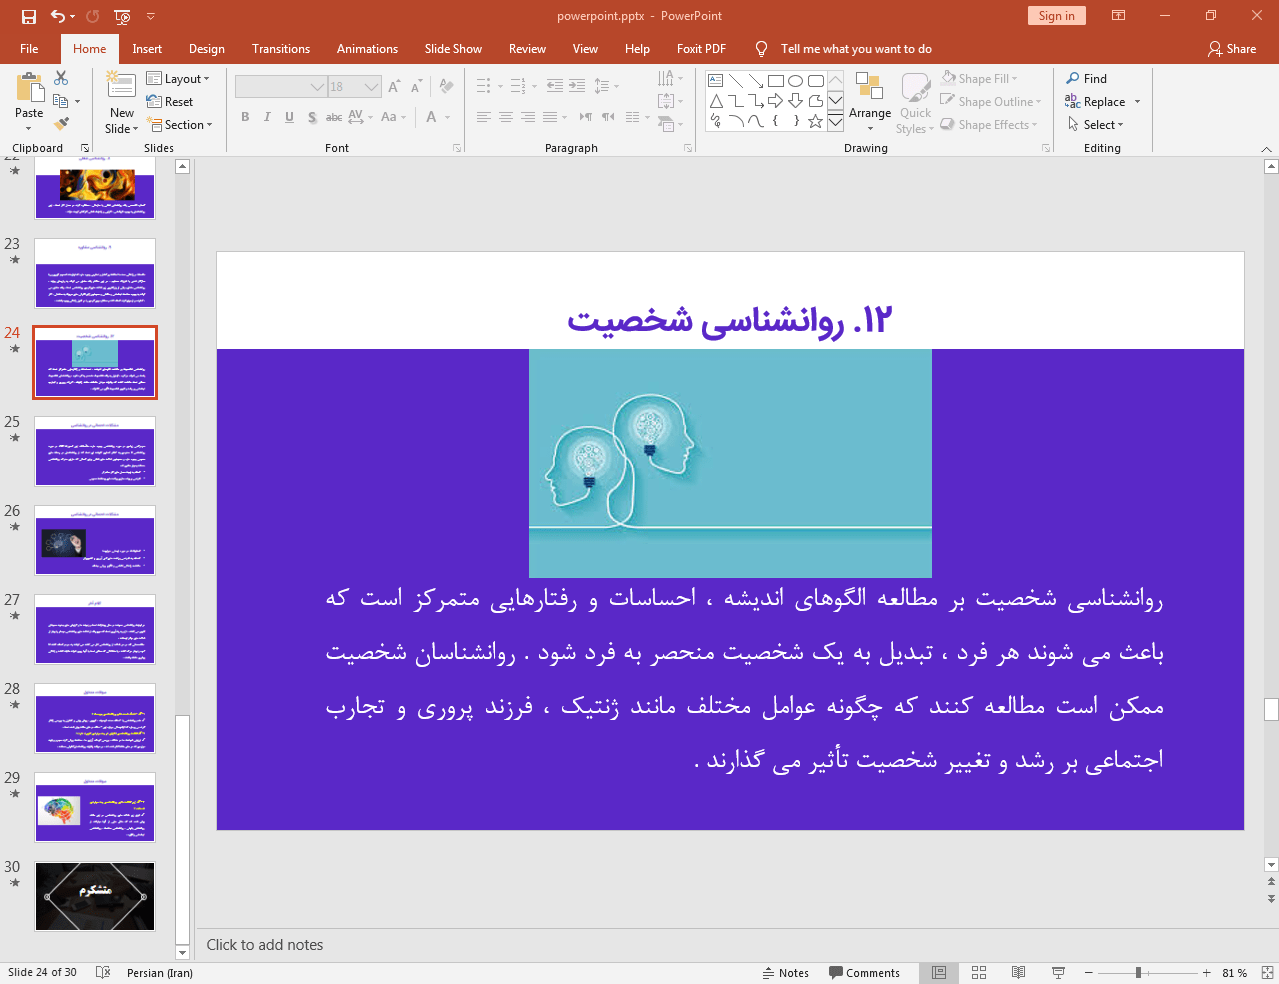Switch to the Design tab
1279x984 pixels.
(x=207, y=49)
